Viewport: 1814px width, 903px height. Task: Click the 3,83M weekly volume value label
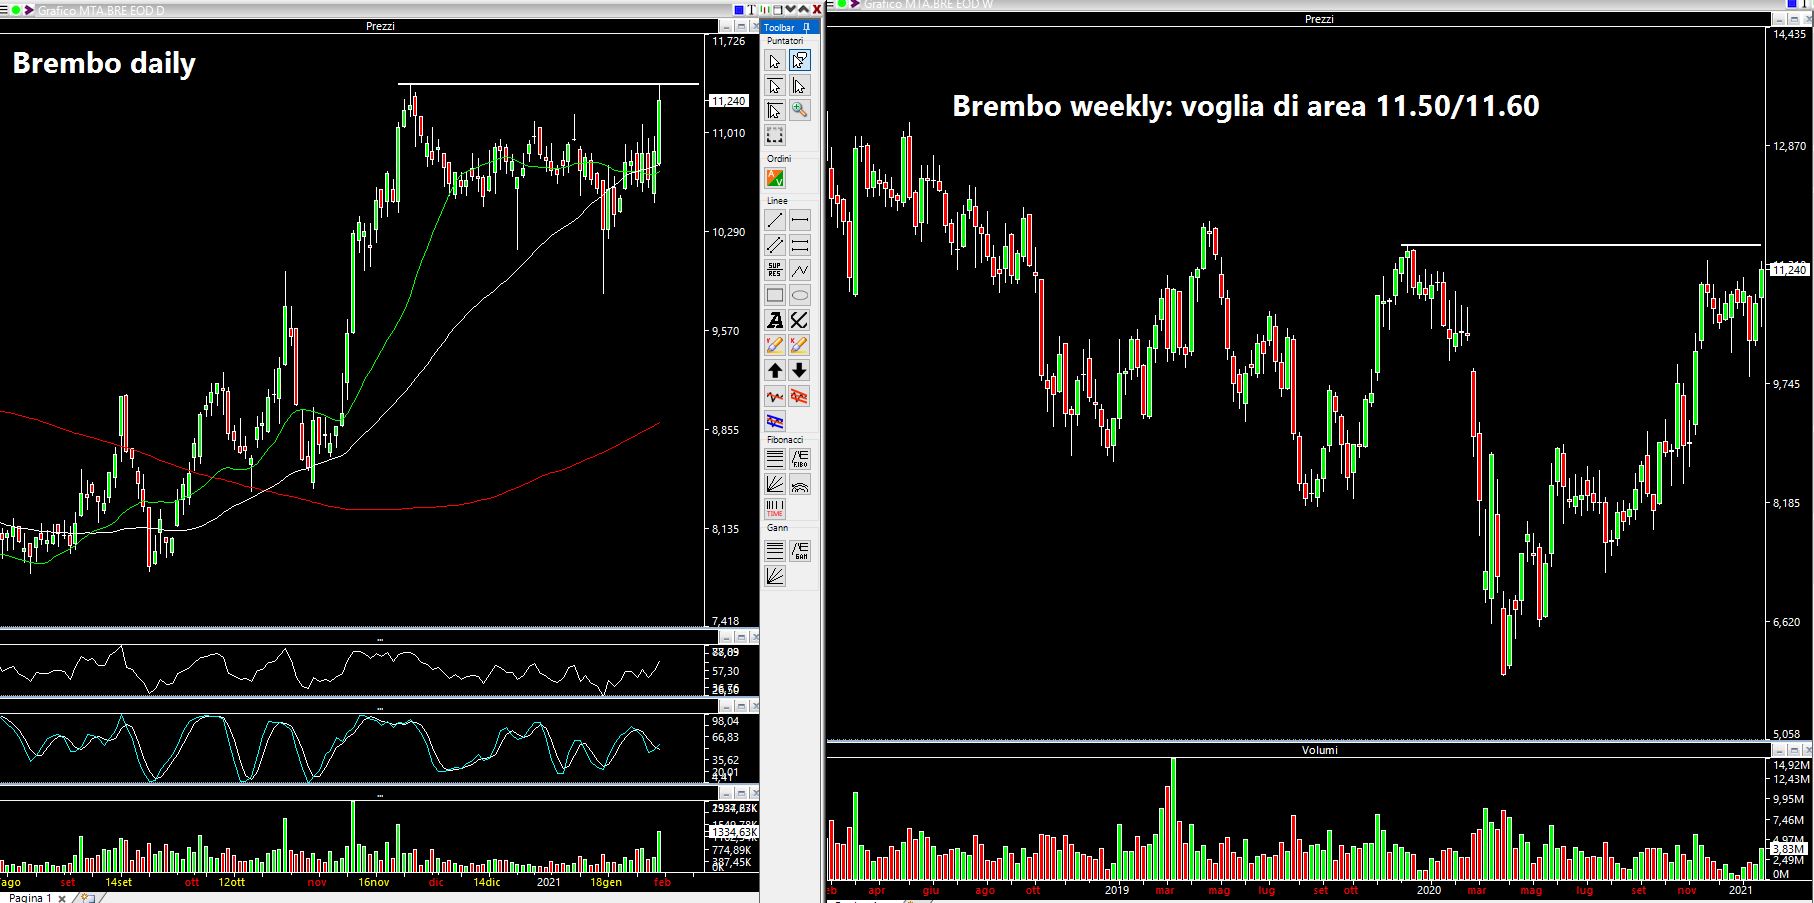[1787, 848]
